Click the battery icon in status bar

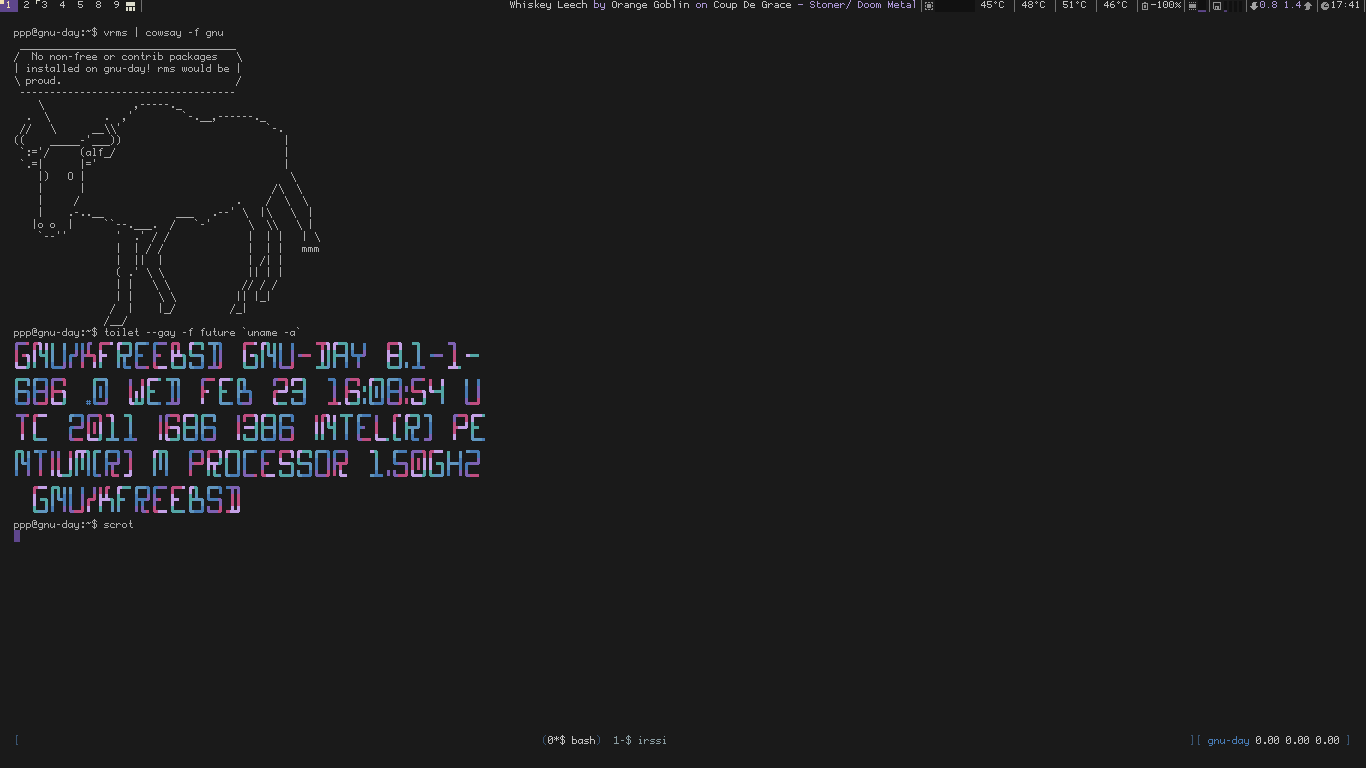pos(1145,6)
